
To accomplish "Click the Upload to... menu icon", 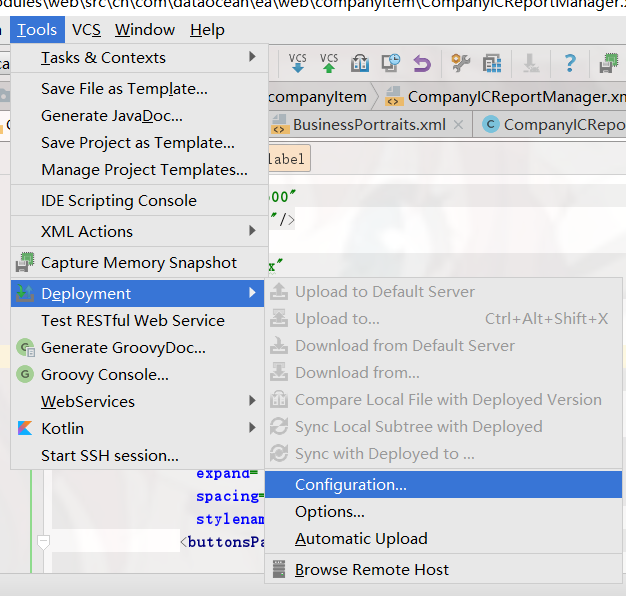I will pos(279,319).
